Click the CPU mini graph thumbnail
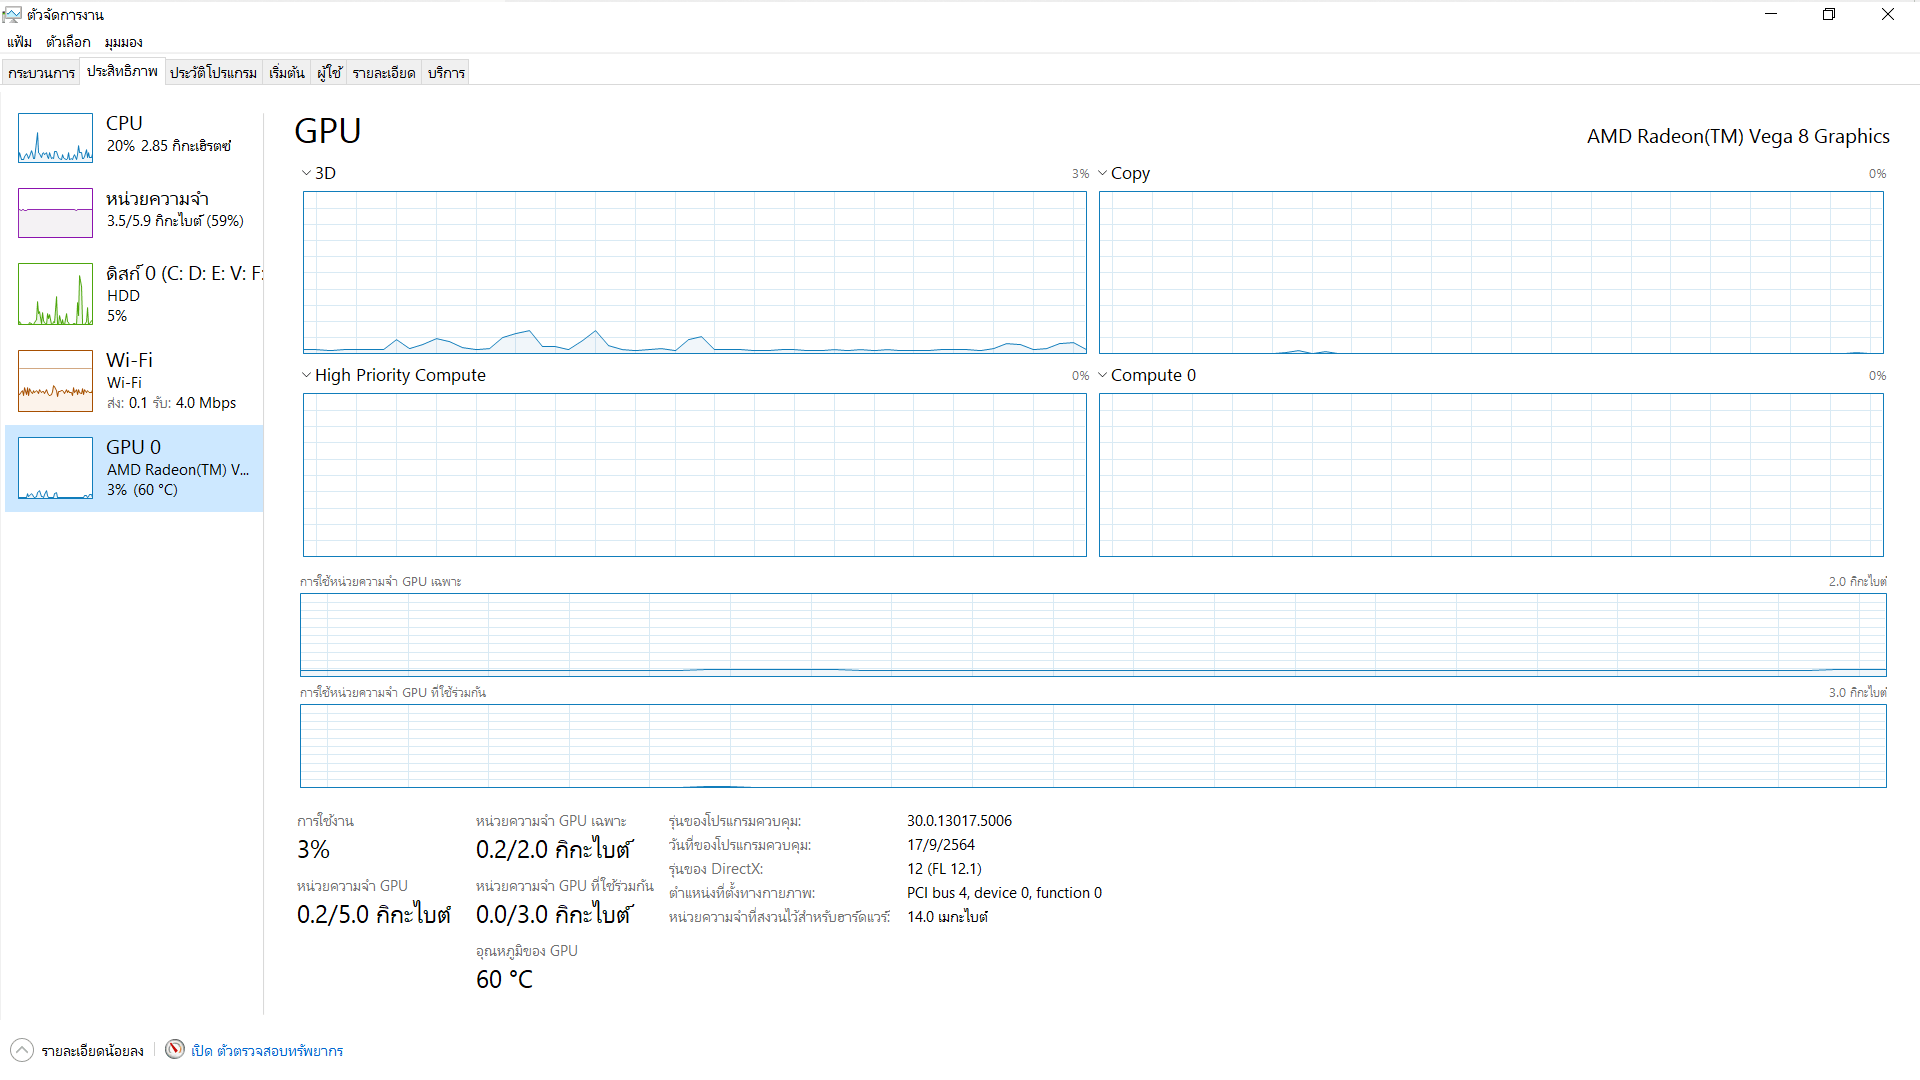This screenshot has width=1920, height=1080. [55, 138]
